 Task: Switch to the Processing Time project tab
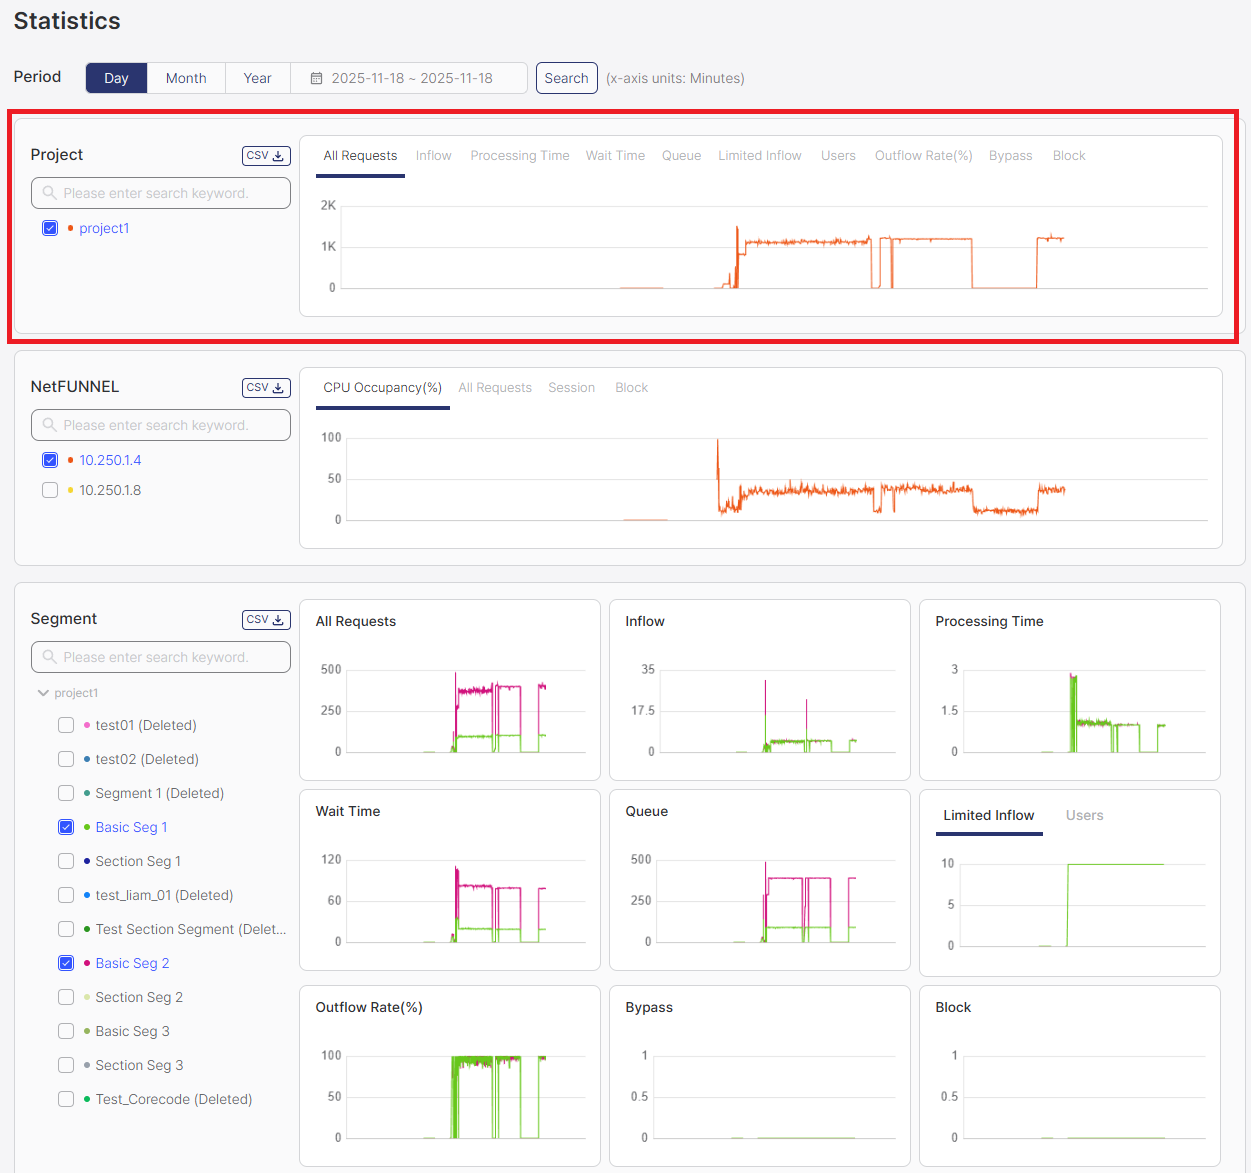coord(519,156)
